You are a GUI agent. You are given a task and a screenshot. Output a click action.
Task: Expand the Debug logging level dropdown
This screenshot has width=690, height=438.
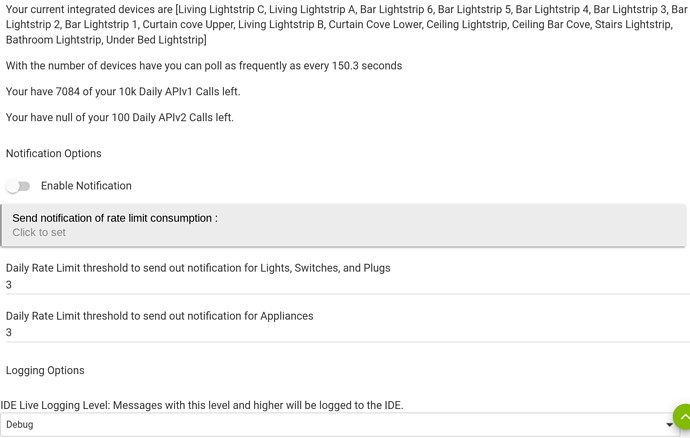[x=339, y=425]
